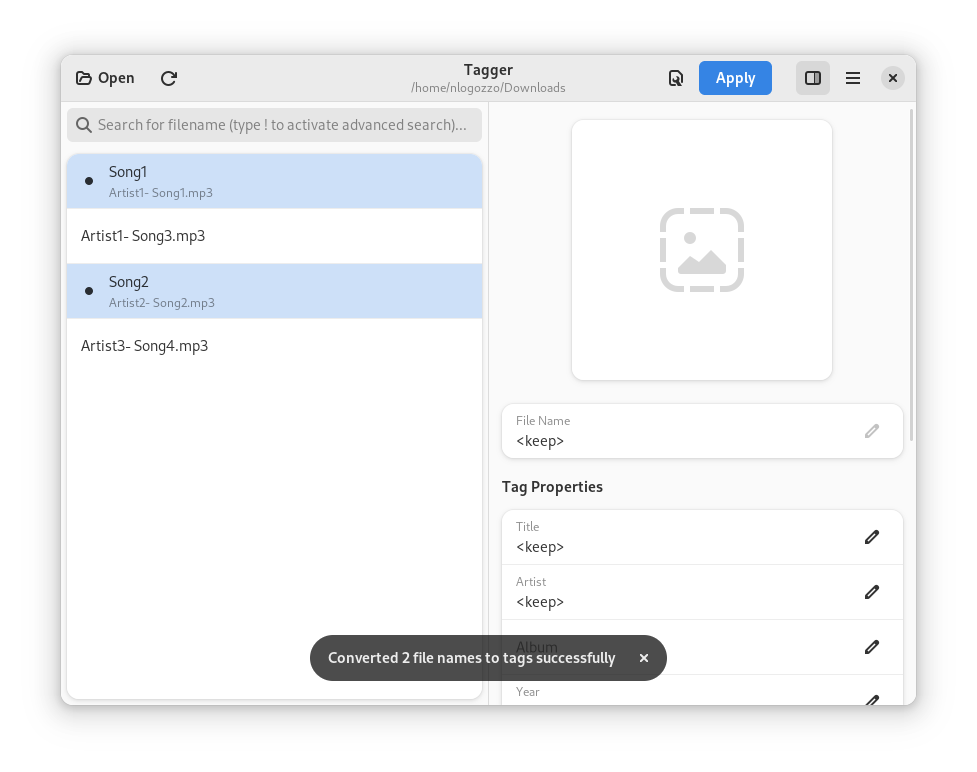Select the Artist1- Song3.mp3 row
The image size is (977, 772).
tap(275, 236)
